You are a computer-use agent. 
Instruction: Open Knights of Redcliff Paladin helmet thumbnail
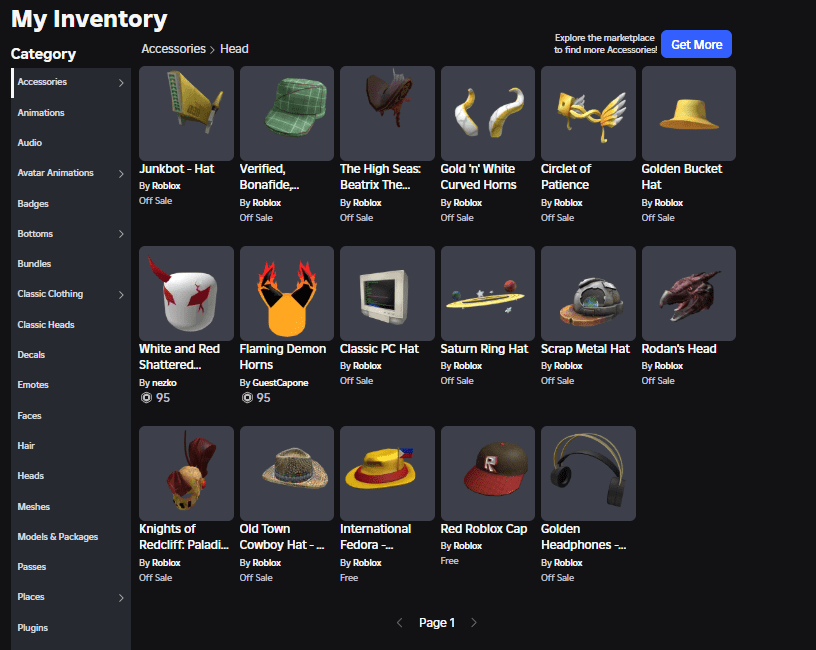click(186, 473)
